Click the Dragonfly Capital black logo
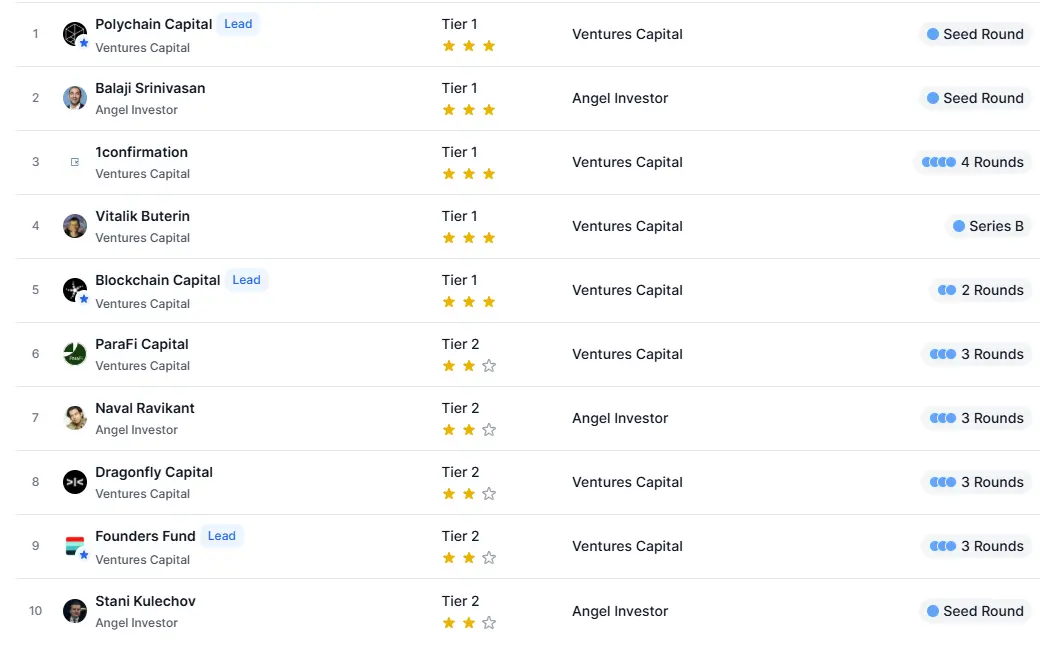 tap(75, 482)
